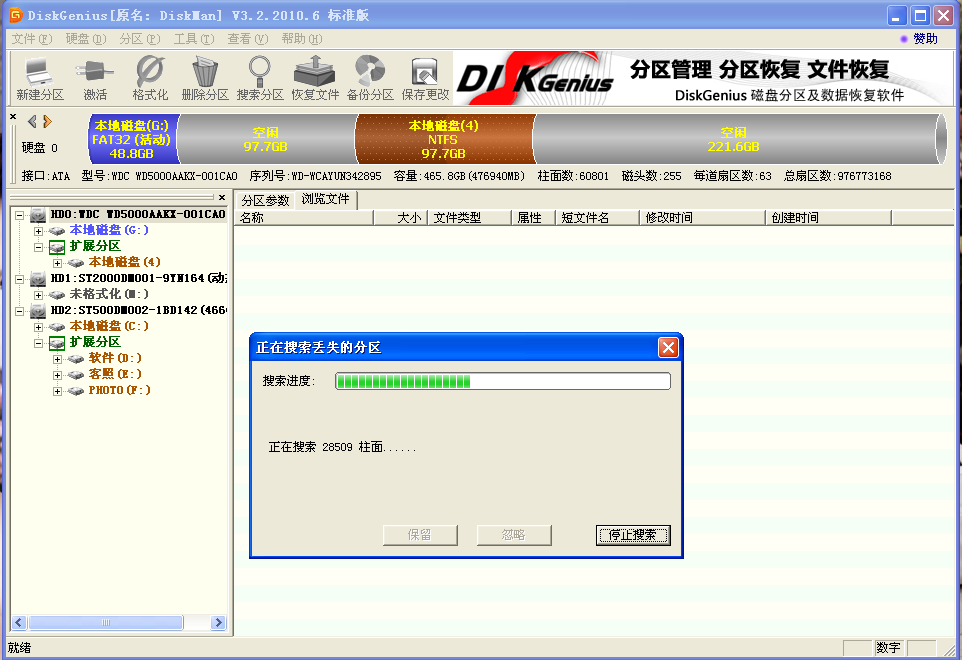962x660 pixels.
Task: Click the HD1 ST2000DM001 disk icon in tree
Action: coord(38,278)
